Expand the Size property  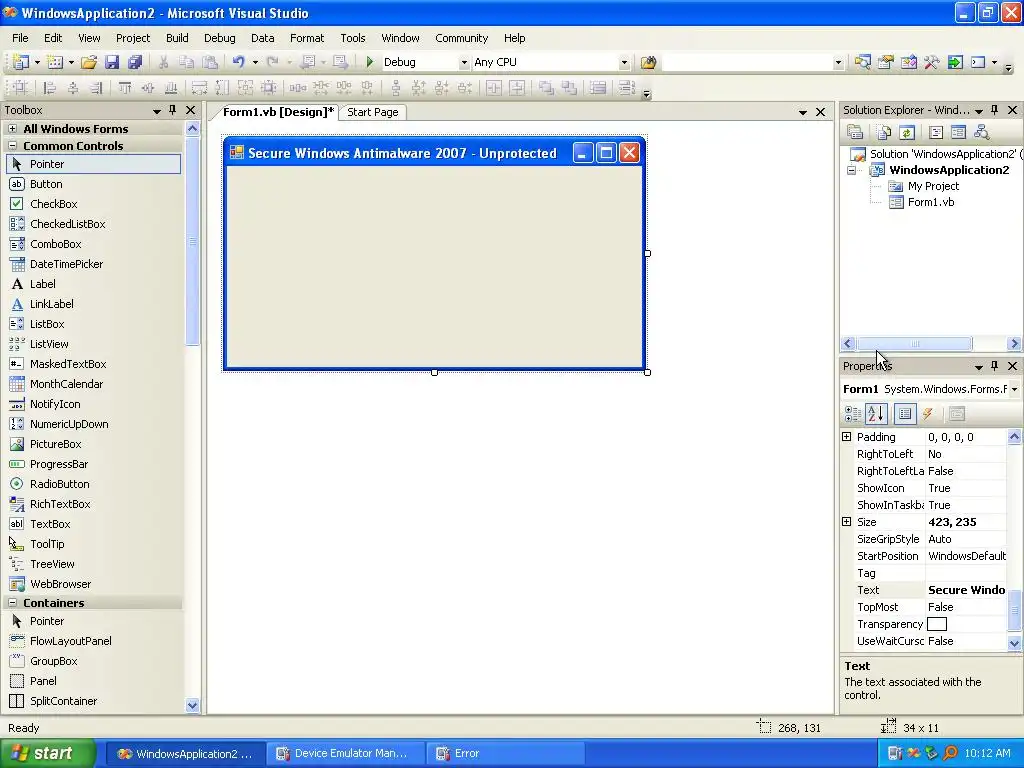pos(846,522)
